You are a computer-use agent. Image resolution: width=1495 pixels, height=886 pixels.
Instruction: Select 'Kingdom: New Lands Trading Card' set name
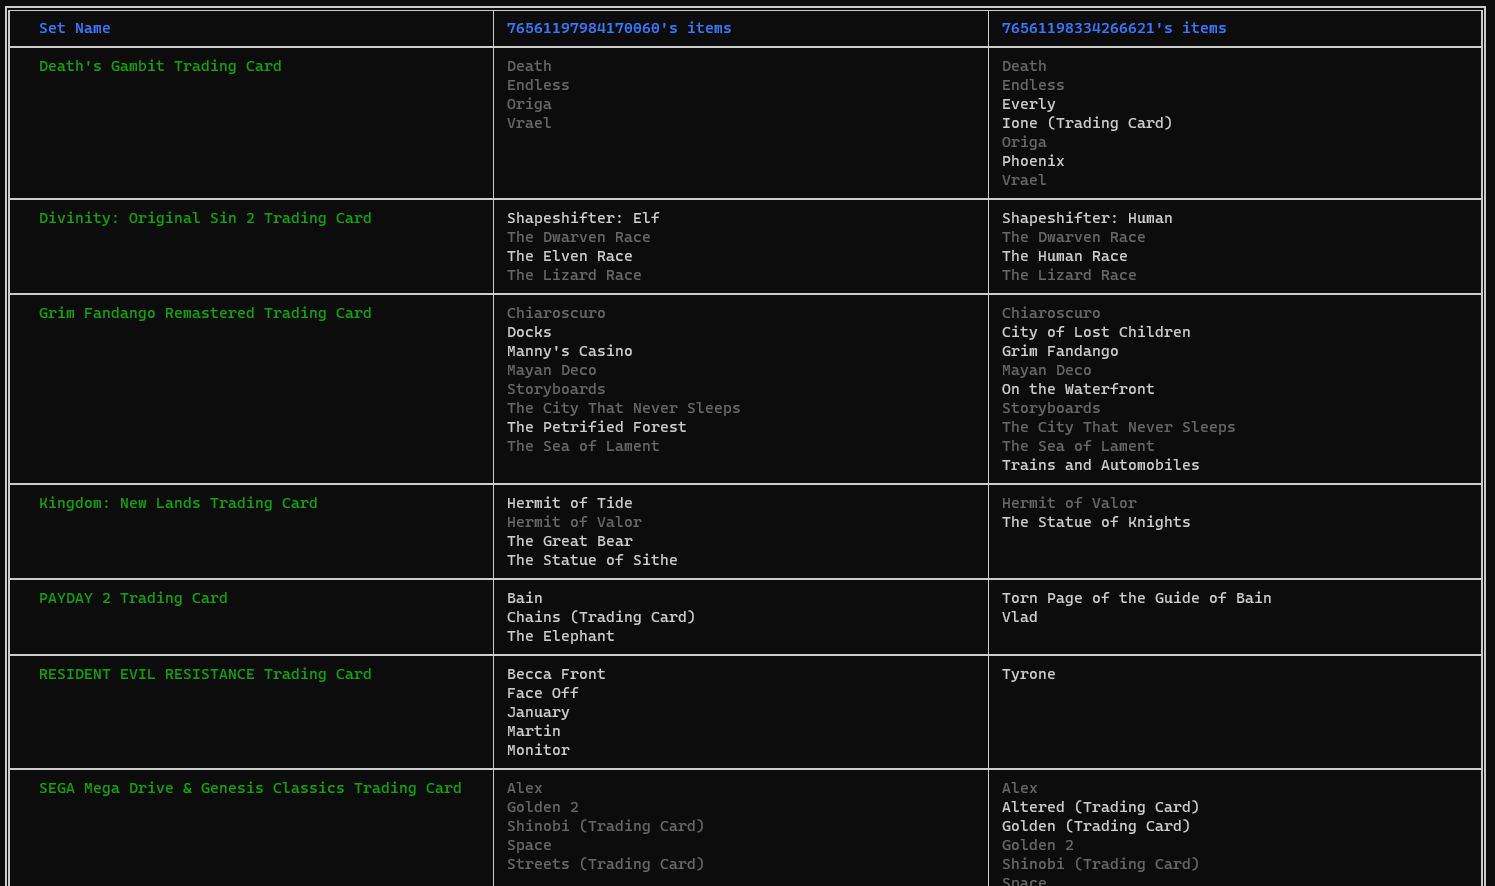178,503
